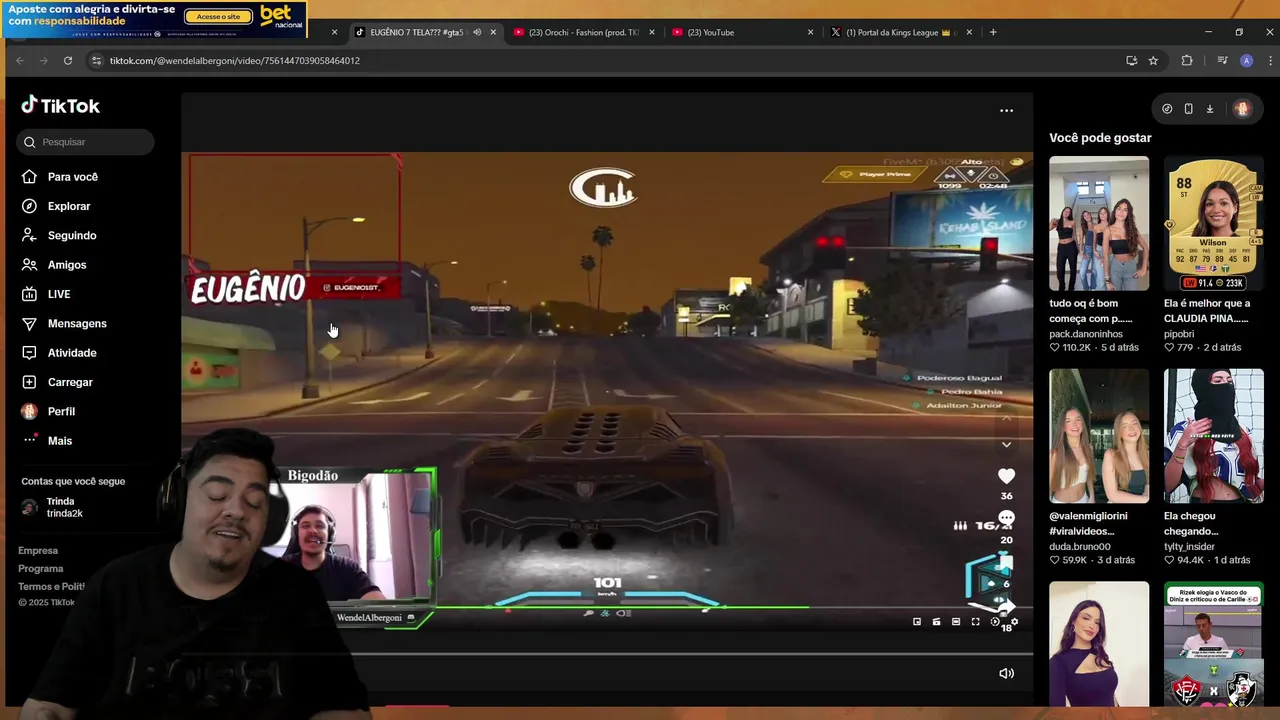Image resolution: width=1280 pixels, height=720 pixels.
Task: Open the video player settings gear
Action: tap(1014, 622)
